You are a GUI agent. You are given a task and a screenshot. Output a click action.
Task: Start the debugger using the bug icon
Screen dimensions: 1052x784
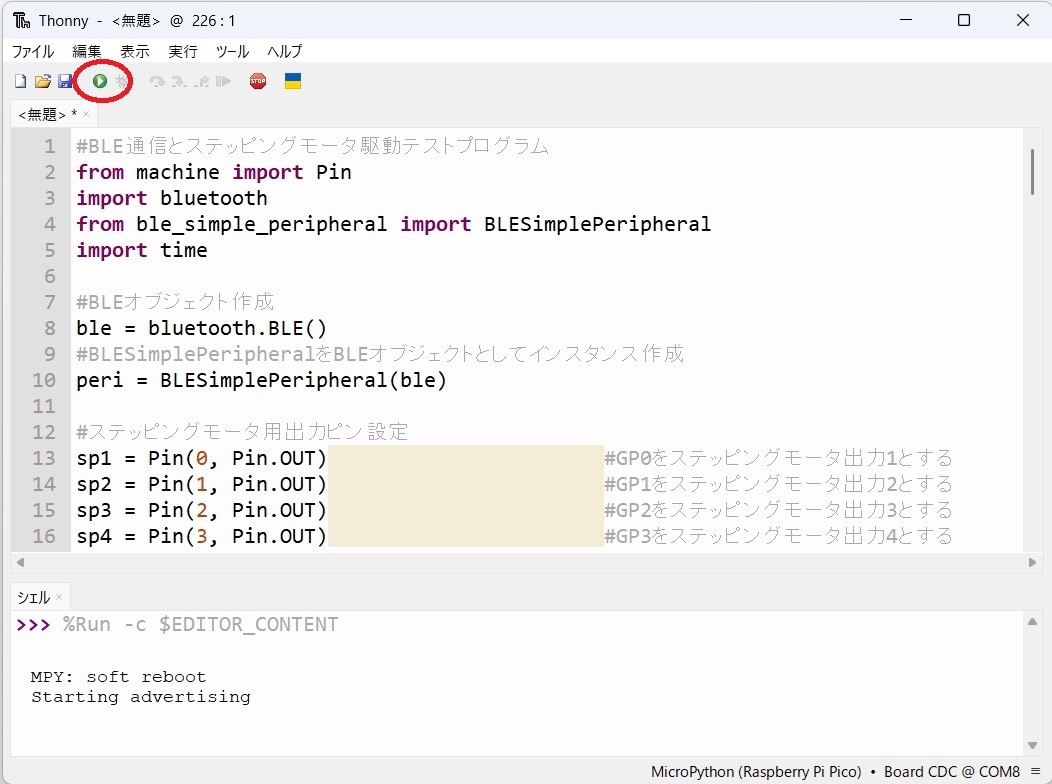tap(122, 81)
